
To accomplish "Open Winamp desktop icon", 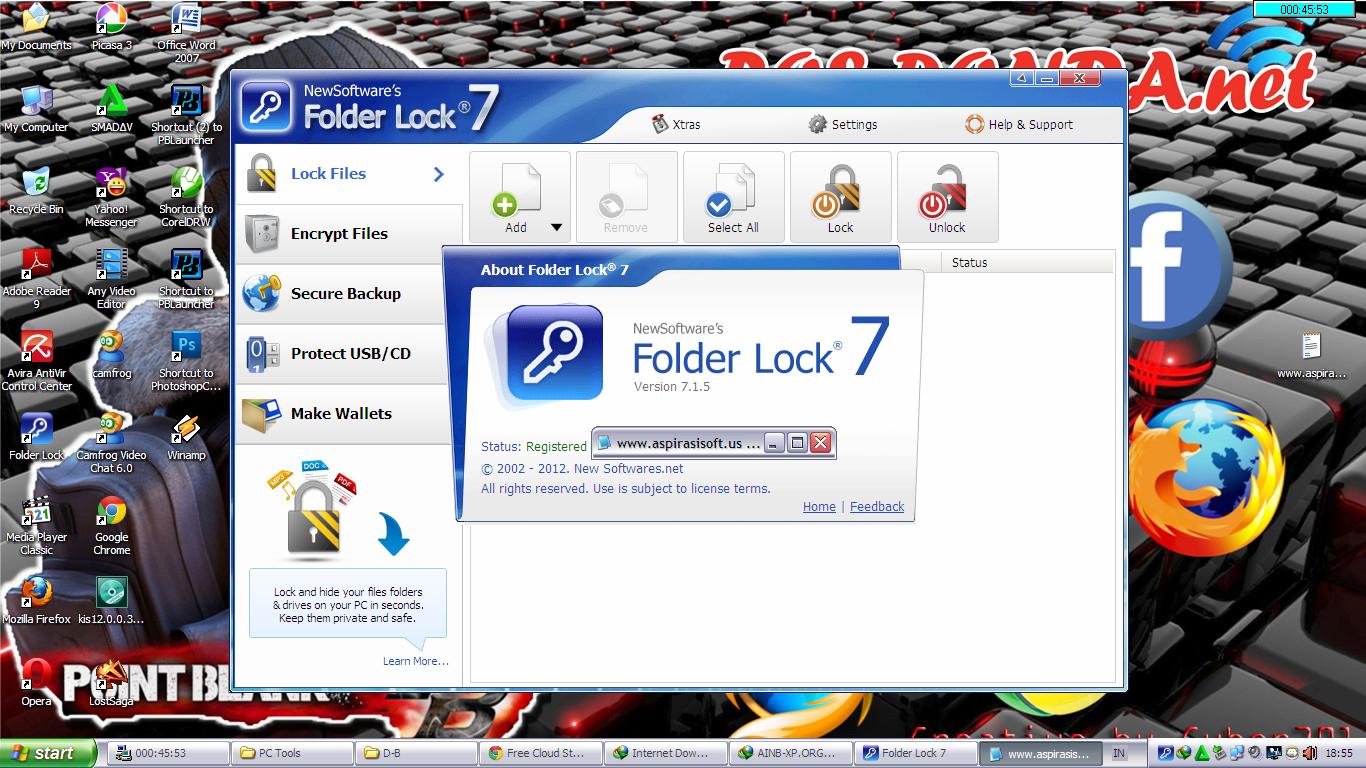I will [186, 437].
